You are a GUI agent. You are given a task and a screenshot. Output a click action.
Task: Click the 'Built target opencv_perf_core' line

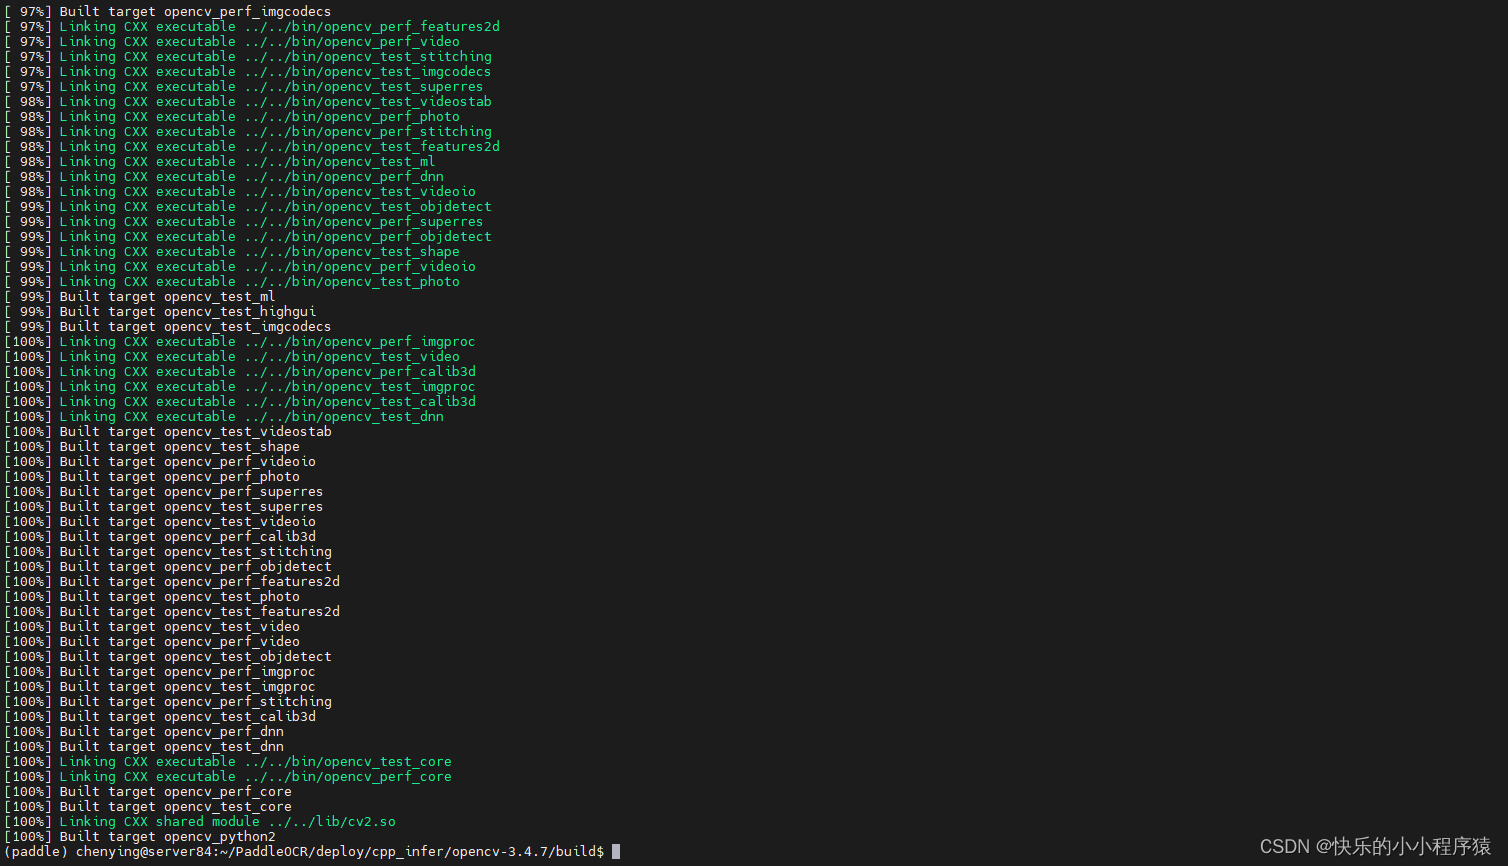click(x=148, y=792)
